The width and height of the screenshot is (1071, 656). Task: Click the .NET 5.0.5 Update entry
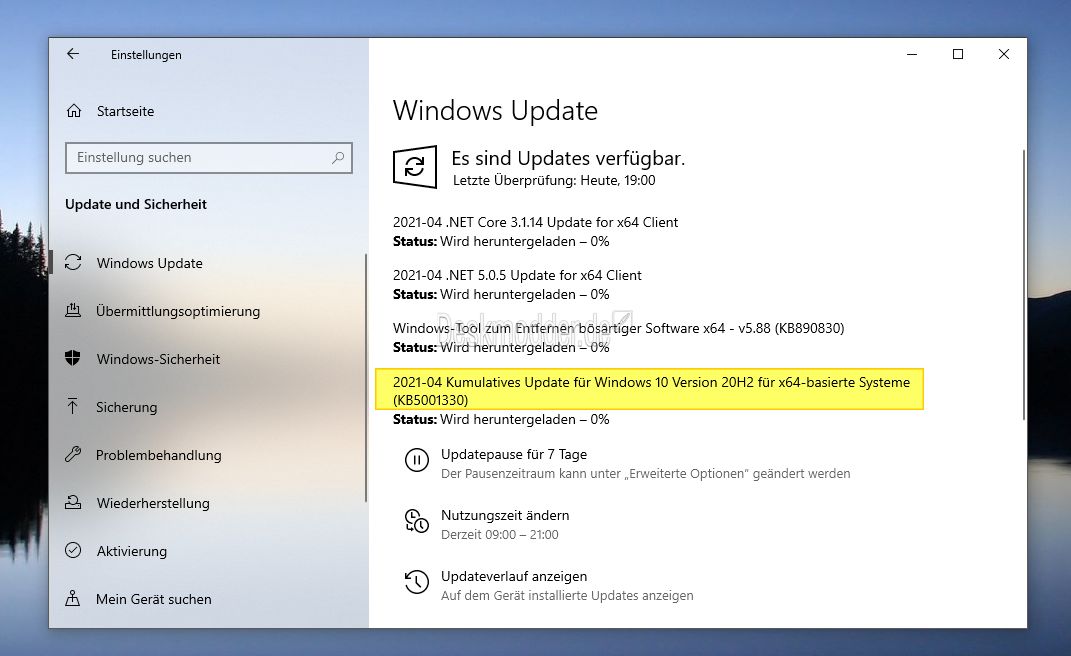coord(517,275)
